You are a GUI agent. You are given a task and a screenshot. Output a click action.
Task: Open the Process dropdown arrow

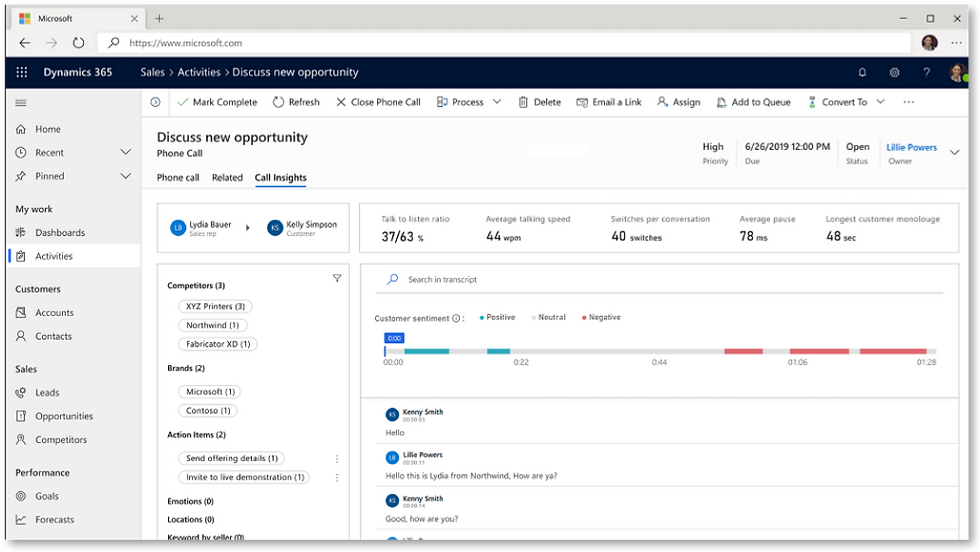point(497,102)
